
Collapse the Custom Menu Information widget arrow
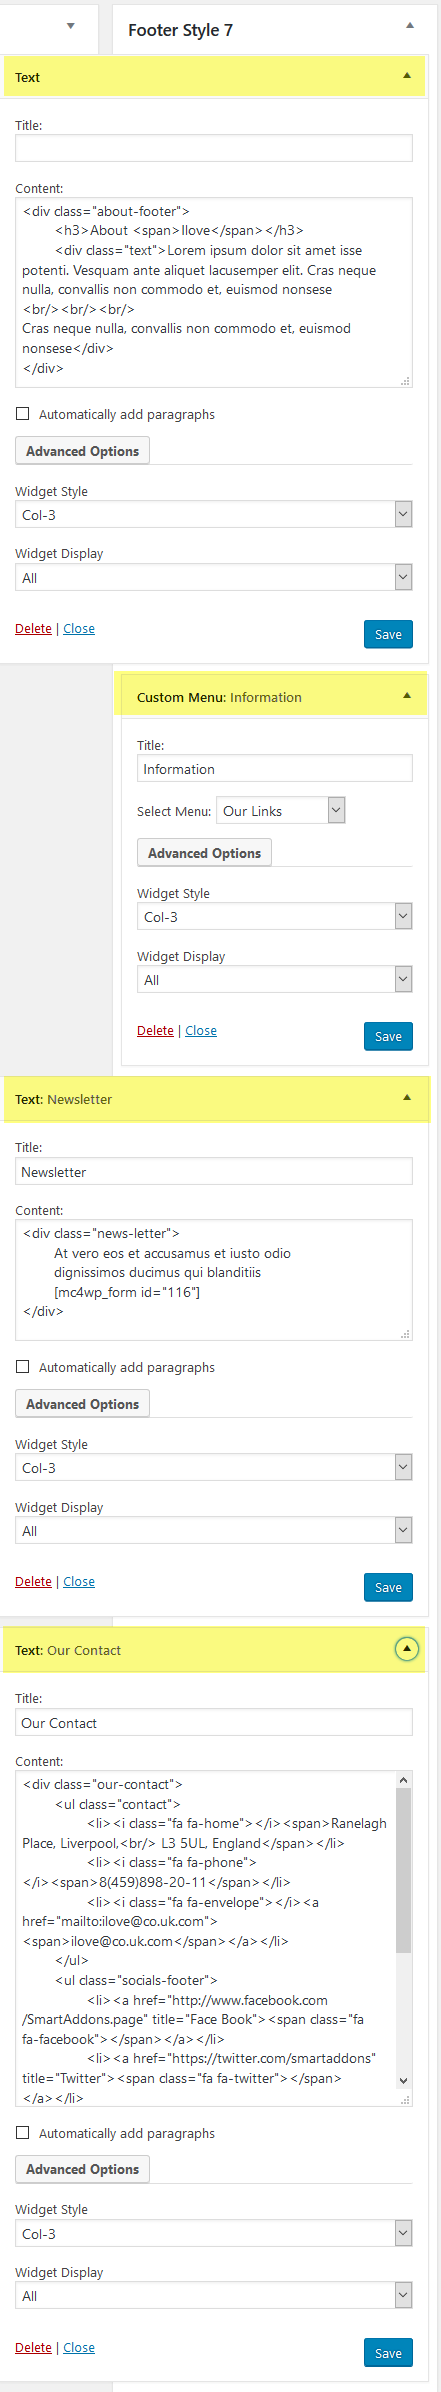coord(406,696)
